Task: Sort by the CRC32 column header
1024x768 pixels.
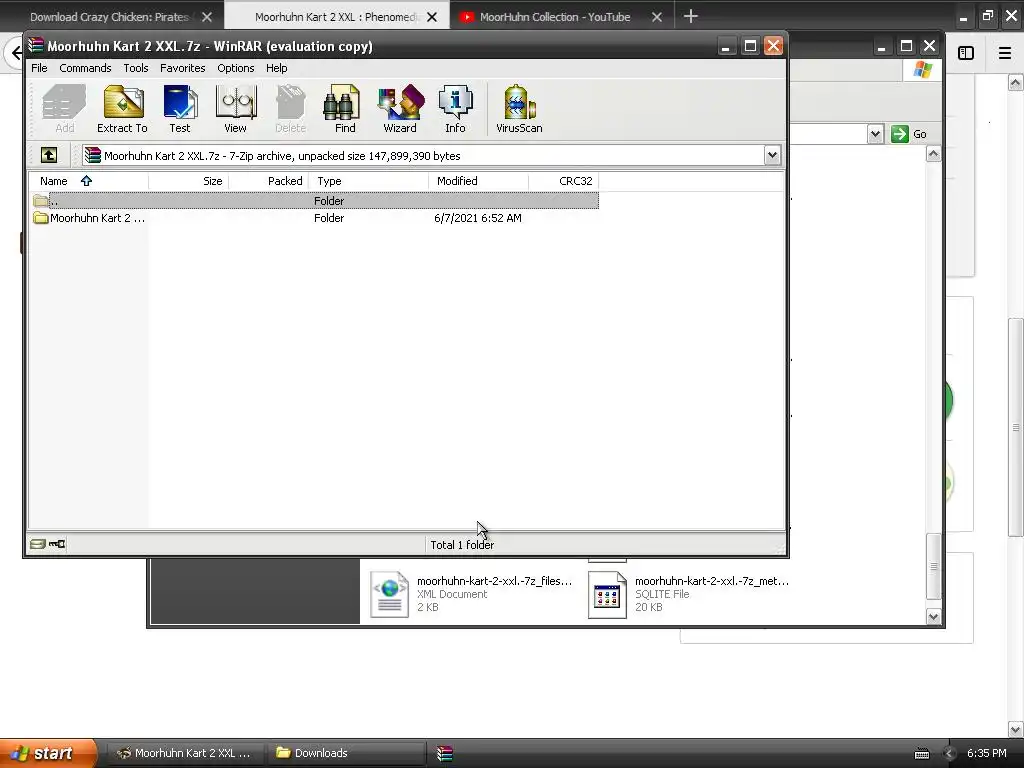Action: pos(564,181)
